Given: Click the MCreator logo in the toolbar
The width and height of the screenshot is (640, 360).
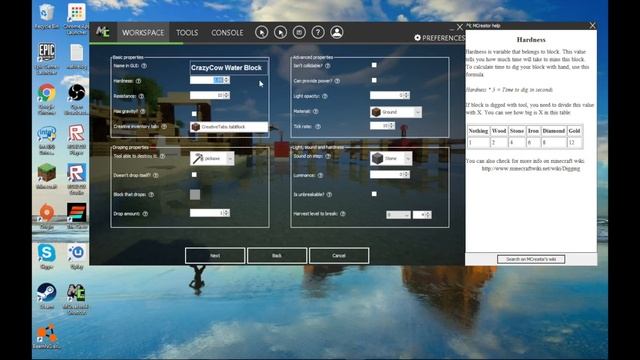Looking at the screenshot, I should click(x=102, y=32).
